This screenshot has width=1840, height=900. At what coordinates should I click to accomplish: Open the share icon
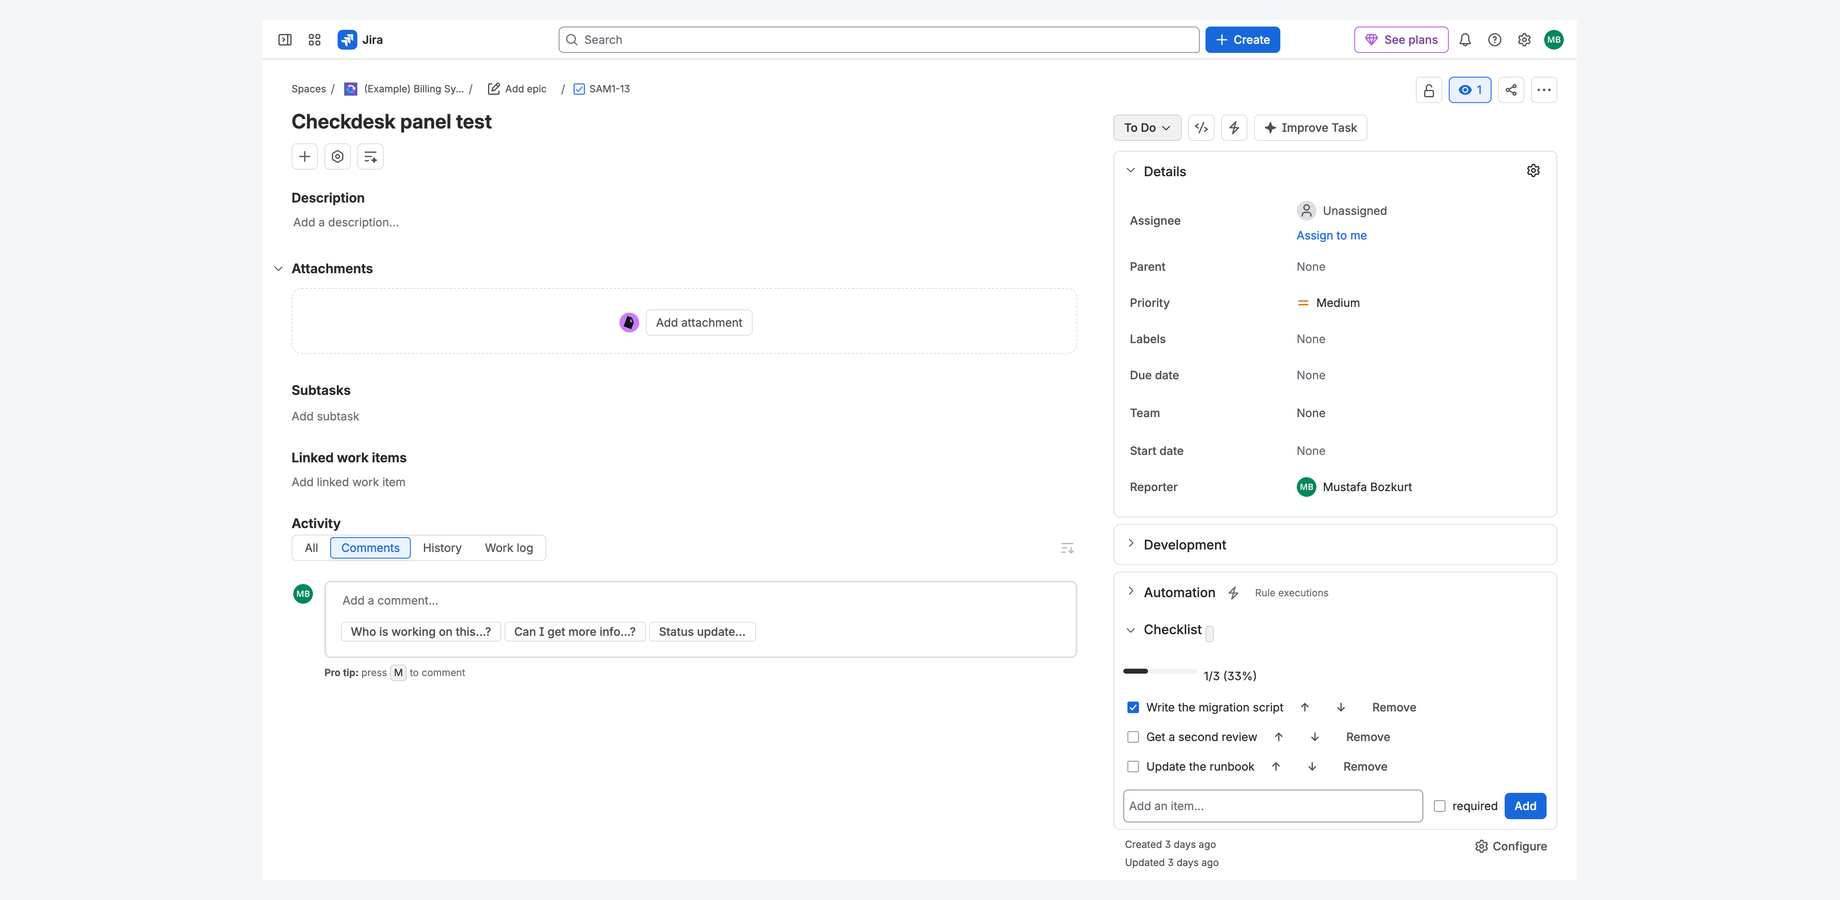tap(1511, 90)
